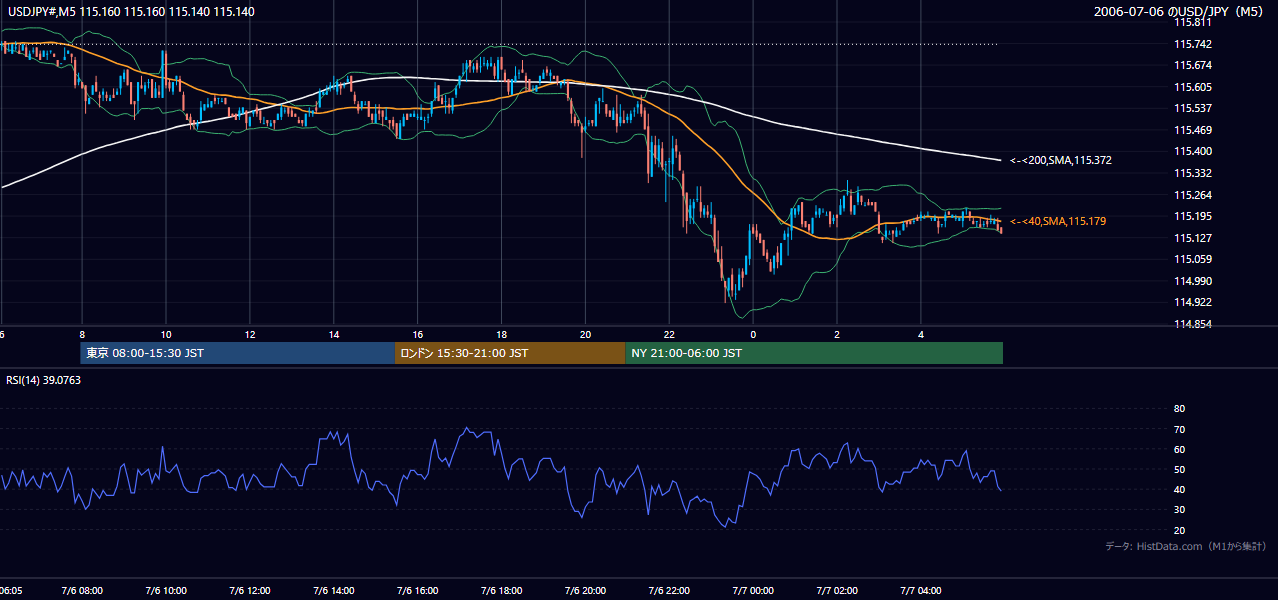This screenshot has height=600, width=1278.
Task: Click price axis value 115.059
Action: (x=1194, y=259)
